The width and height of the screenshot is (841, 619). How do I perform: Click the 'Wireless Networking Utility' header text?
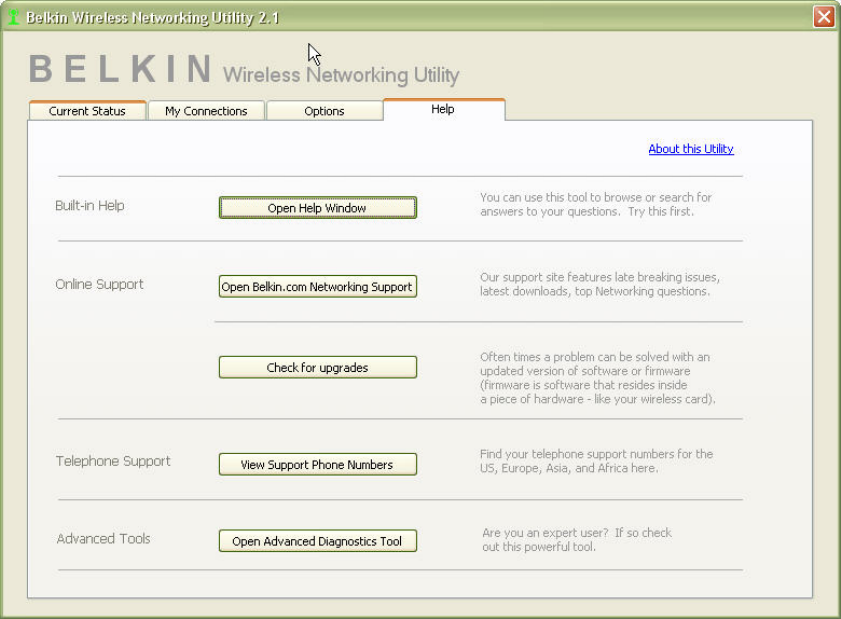pyautogui.click(x=341, y=75)
